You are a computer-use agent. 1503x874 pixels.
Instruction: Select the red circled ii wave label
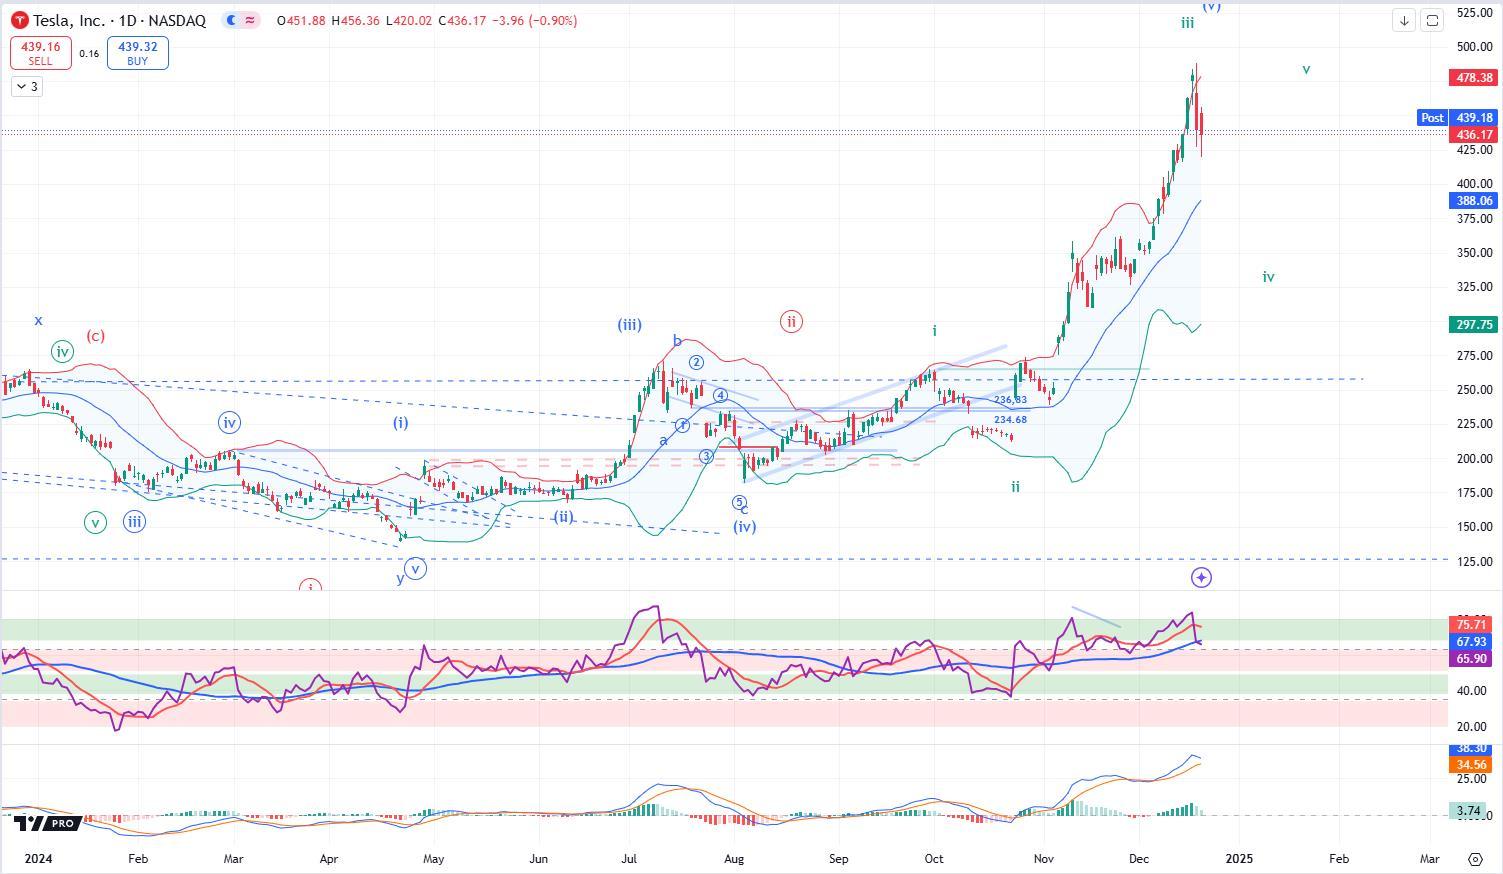(x=791, y=321)
